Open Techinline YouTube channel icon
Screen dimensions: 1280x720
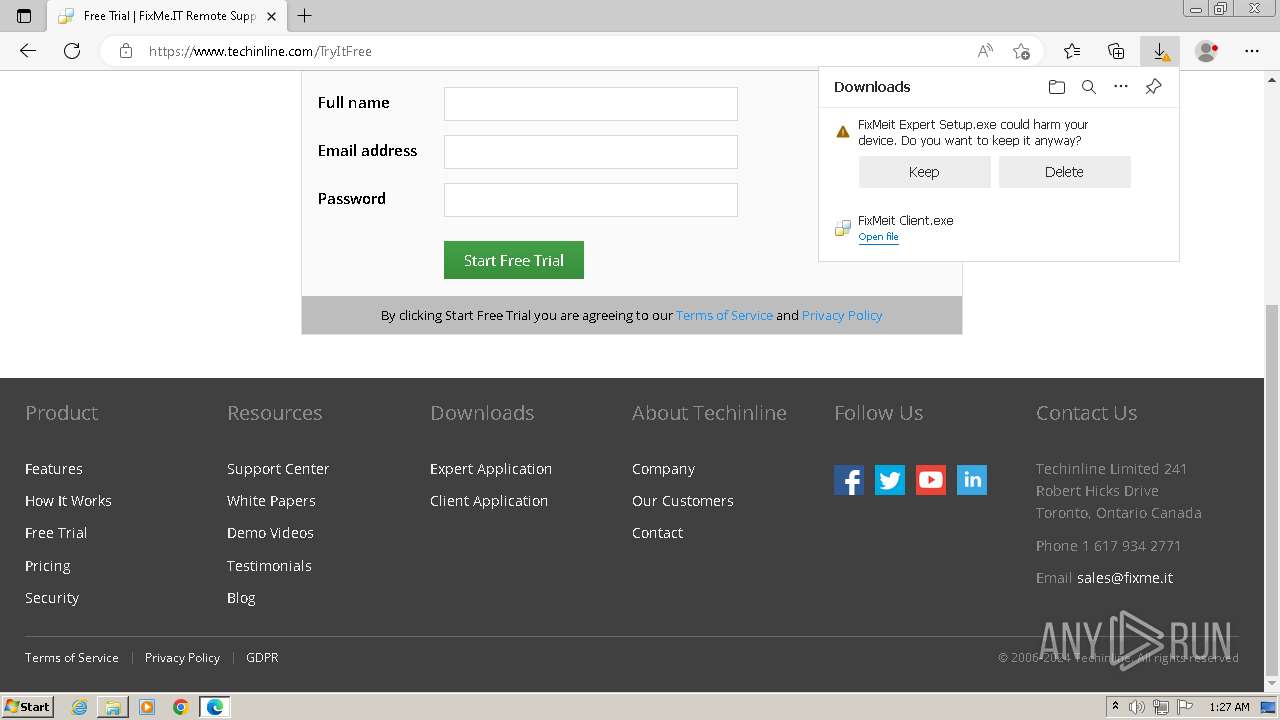(931, 480)
